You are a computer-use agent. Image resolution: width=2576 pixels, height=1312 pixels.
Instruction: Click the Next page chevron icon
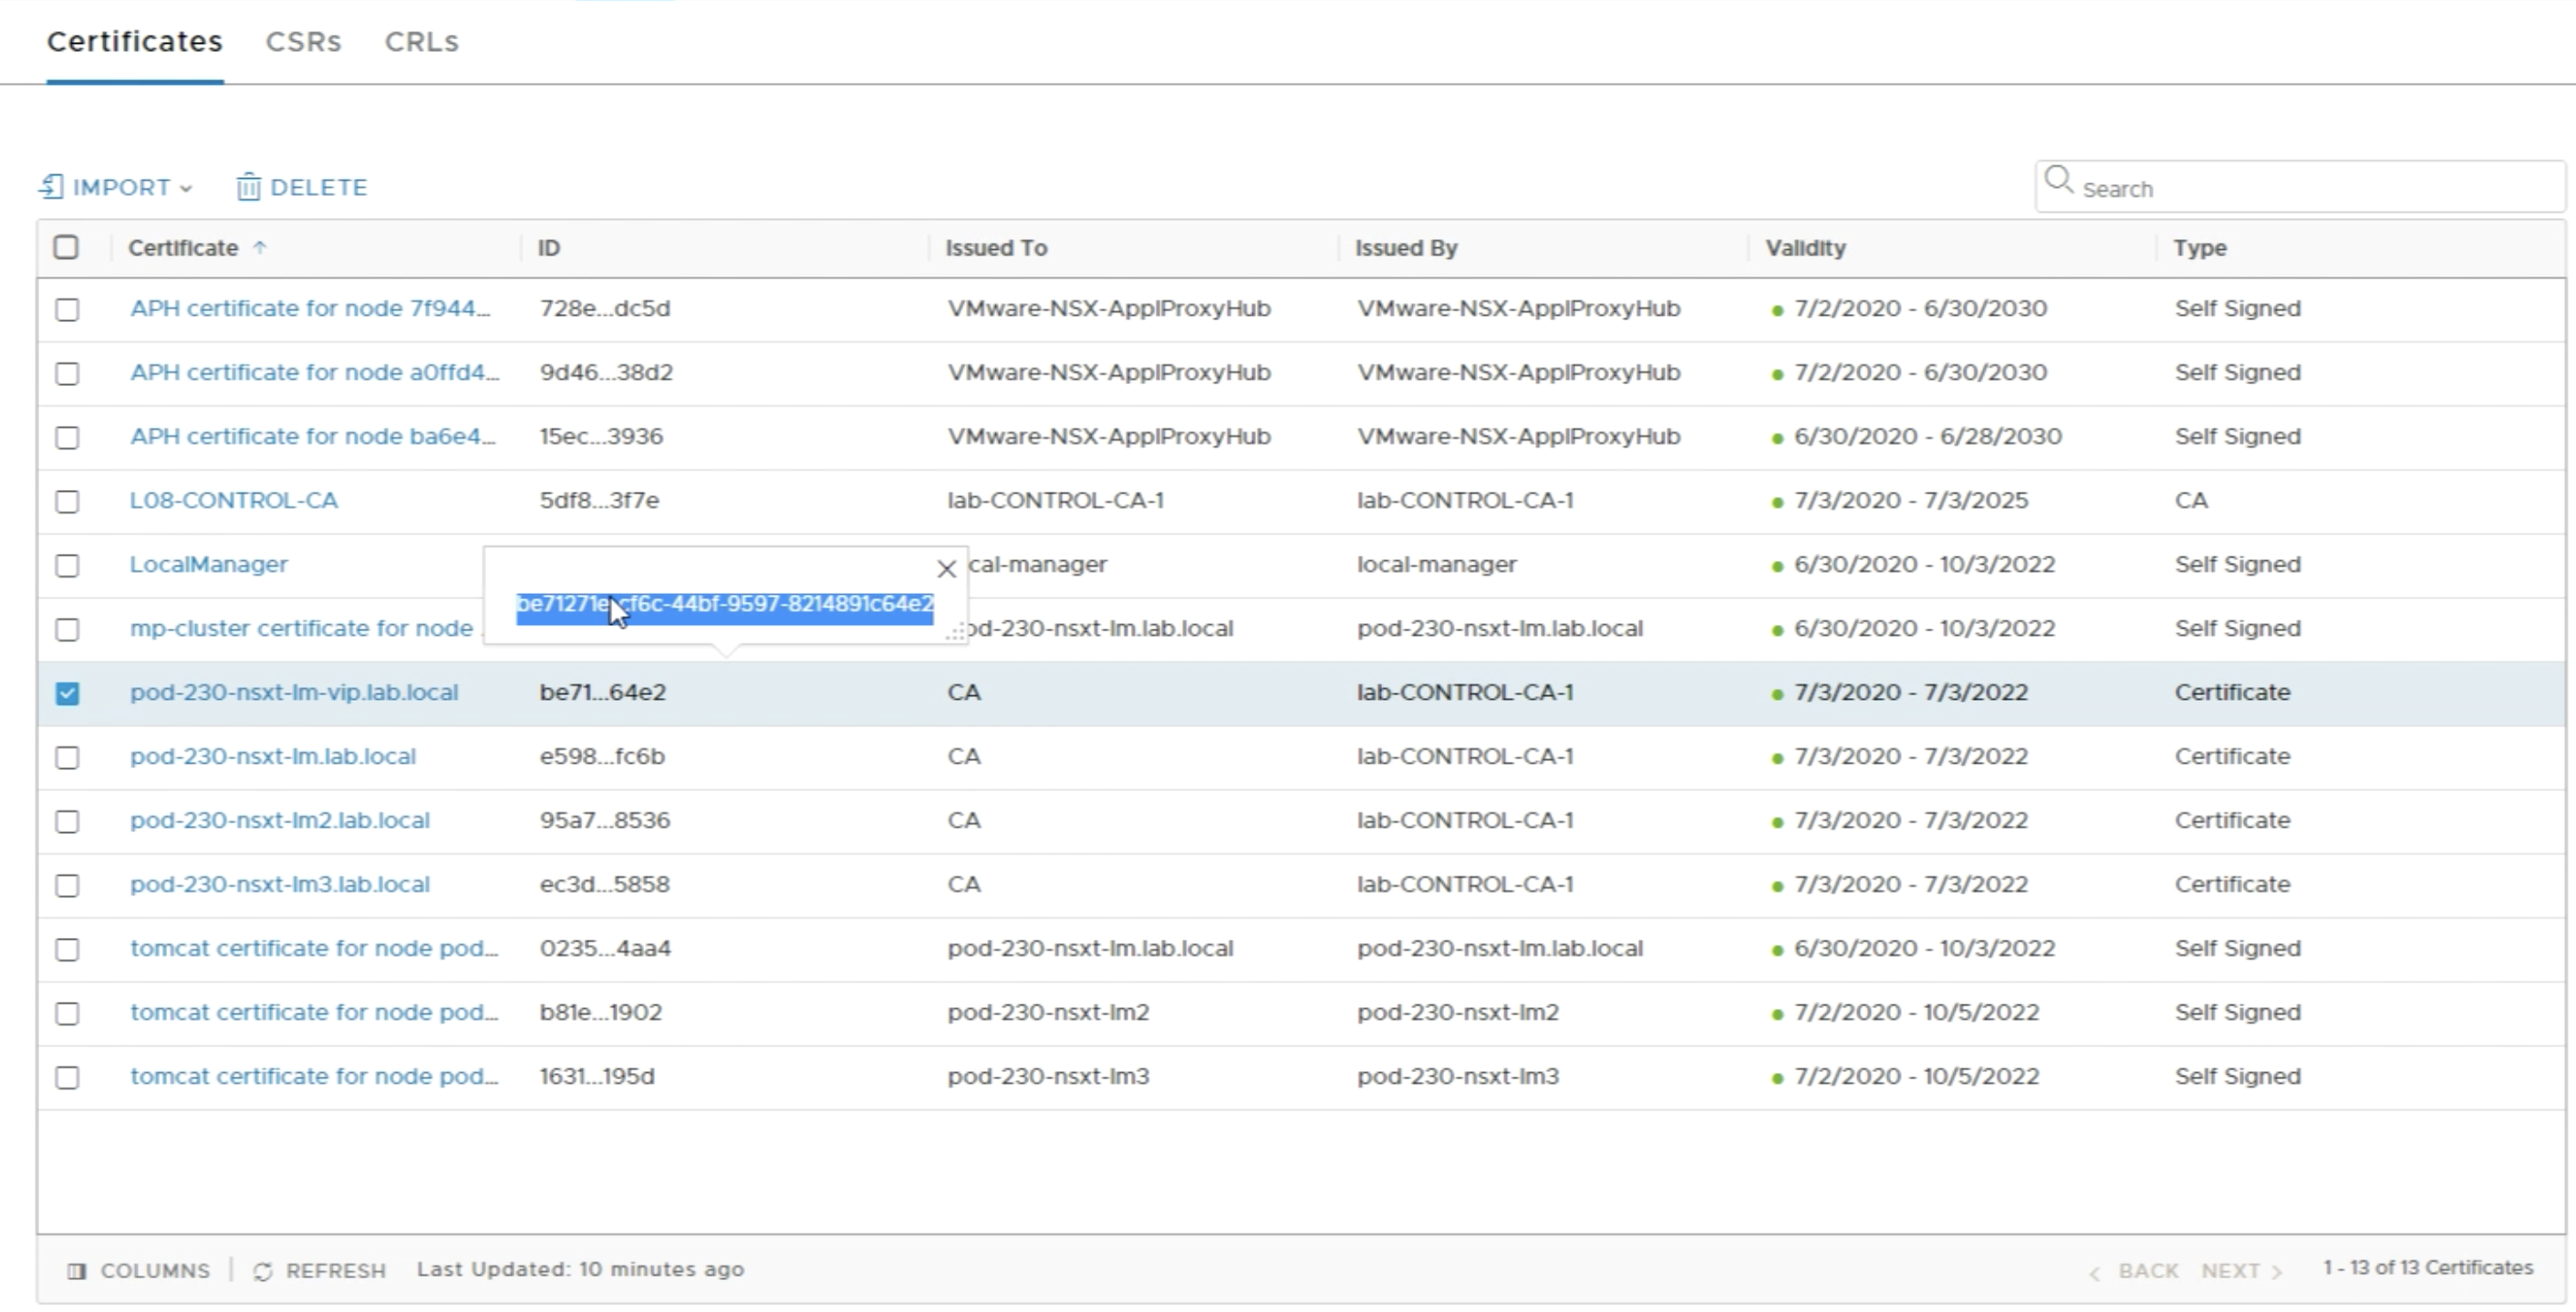click(x=2277, y=1272)
